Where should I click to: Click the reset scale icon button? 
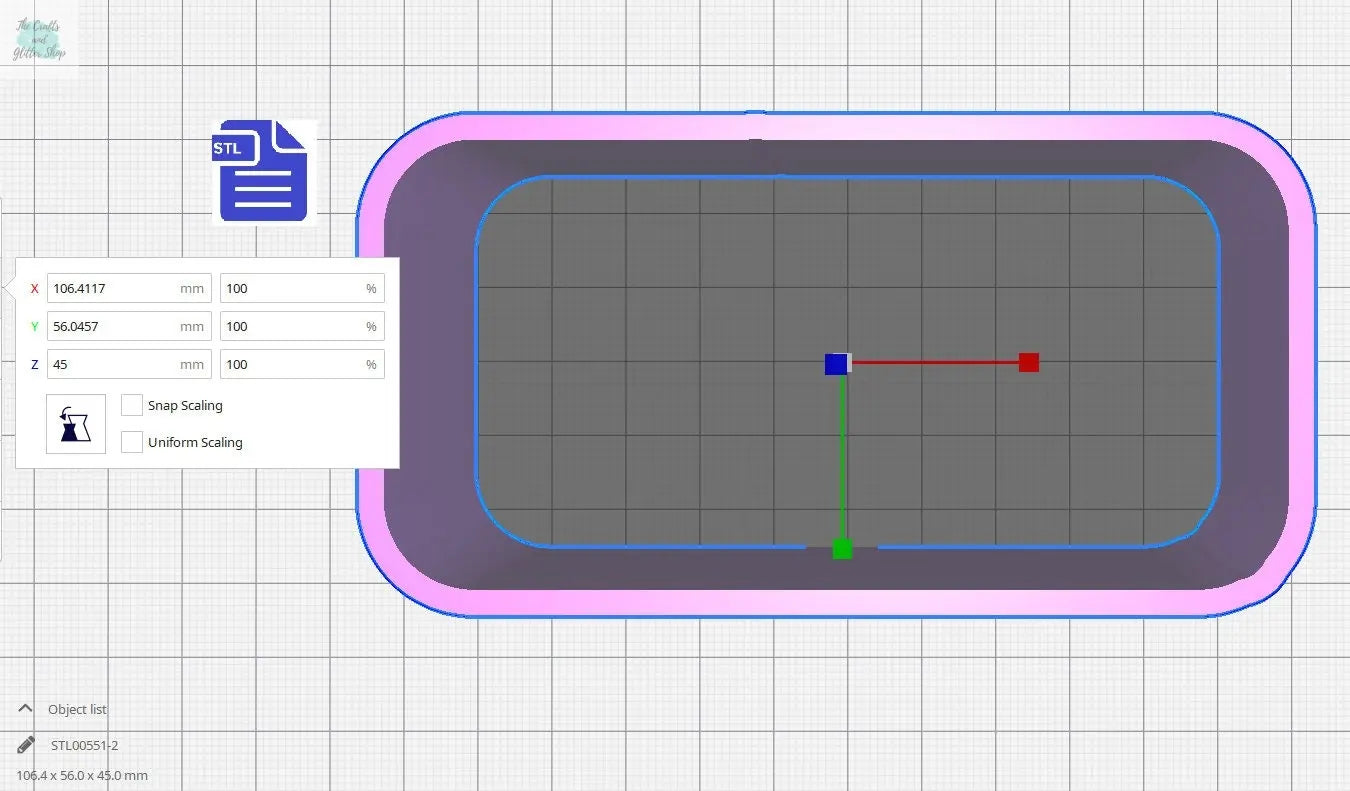point(76,424)
